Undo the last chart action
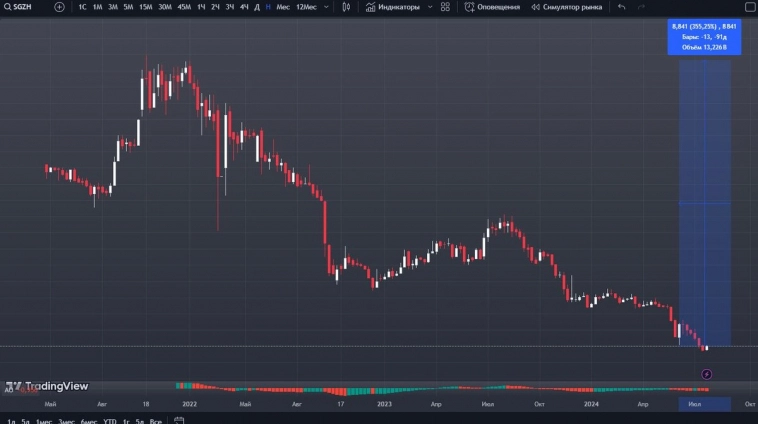 coord(622,7)
